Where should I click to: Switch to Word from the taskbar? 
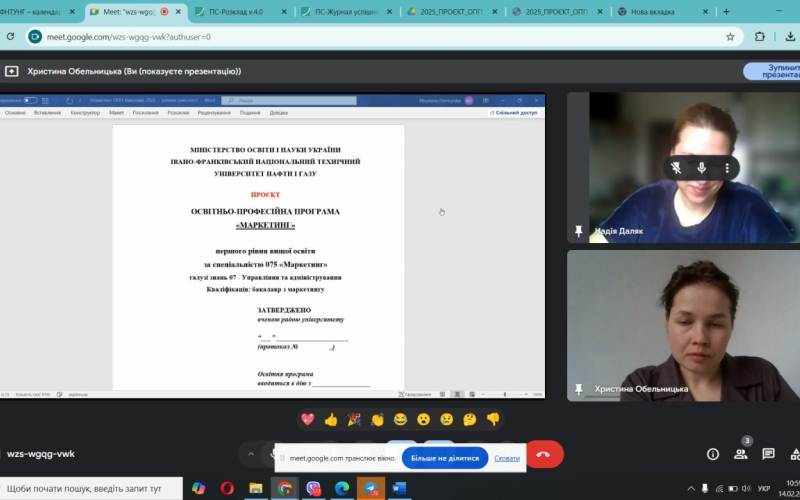pos(399,489)
